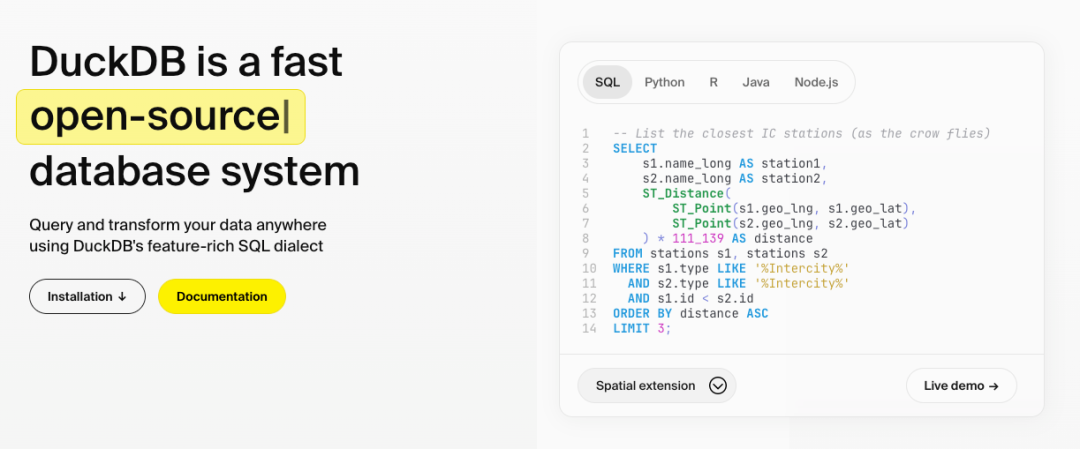Viewport: 1080px width, 449px height.
Task: Click the right arrow in Live demo
Action: pos(992,386)
